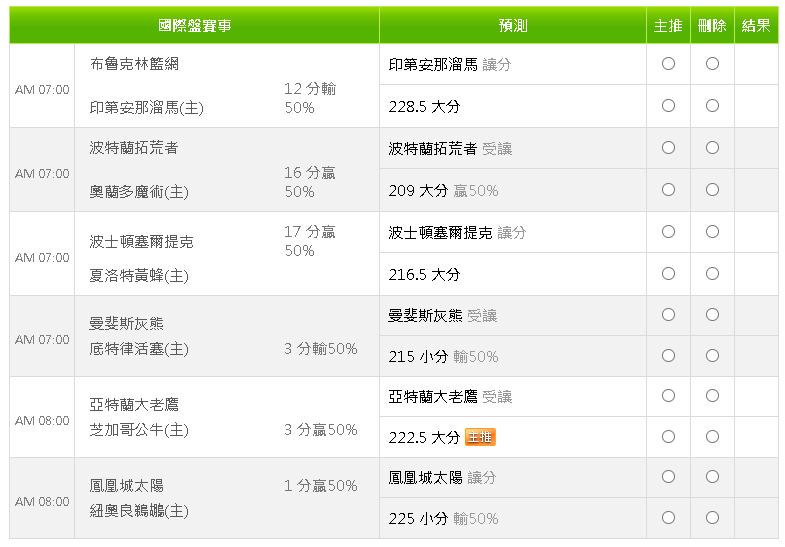Viewport: 785px width, 547px height.
Task: Click prediction text 216.5 大分
Action: pos(425,275)
